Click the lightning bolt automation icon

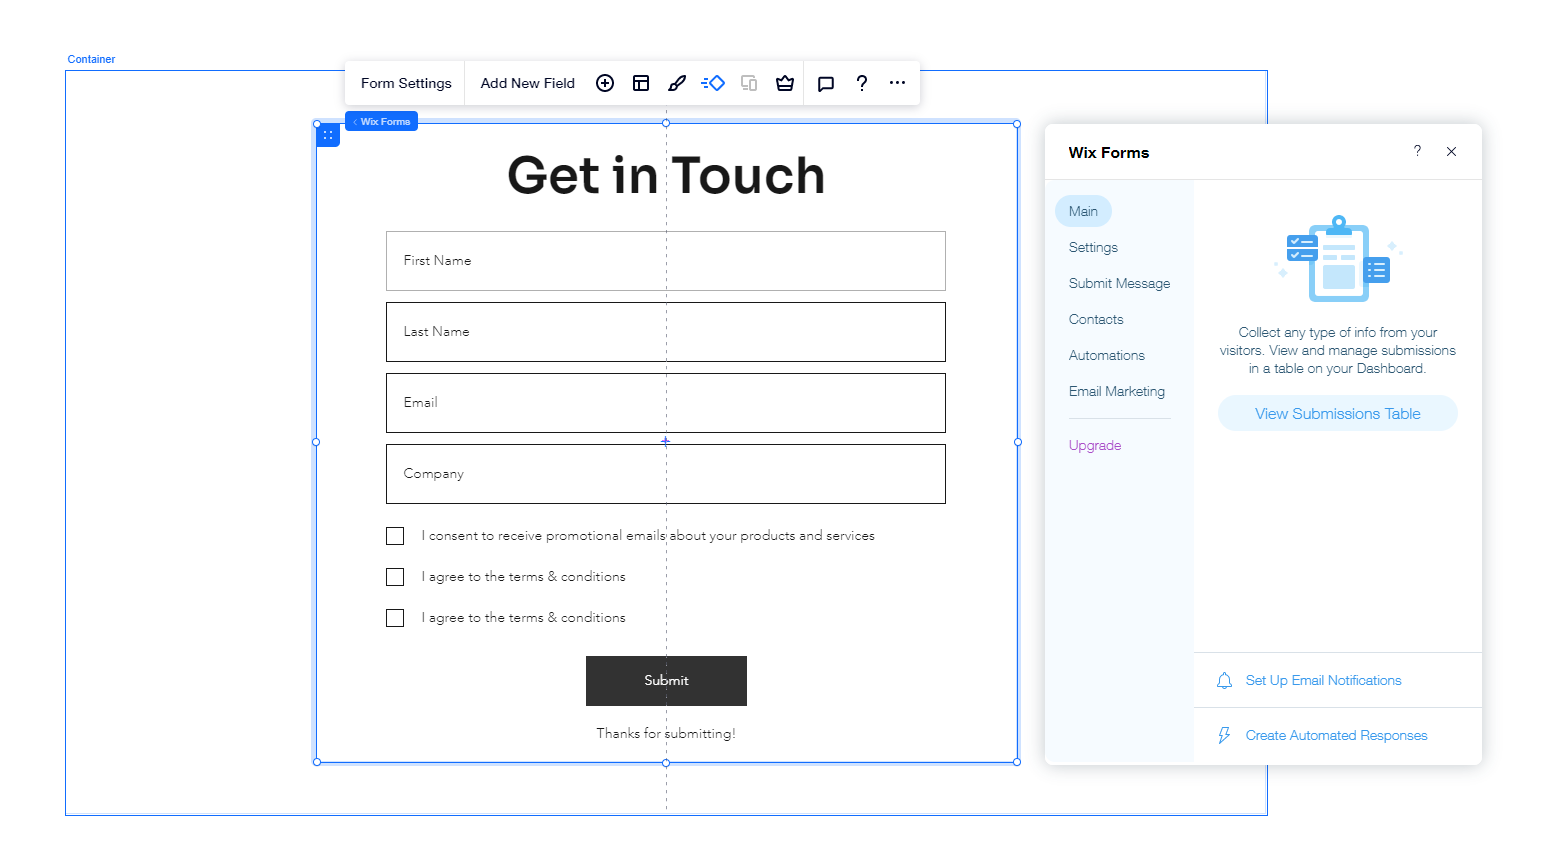(x=1224, y=736)
